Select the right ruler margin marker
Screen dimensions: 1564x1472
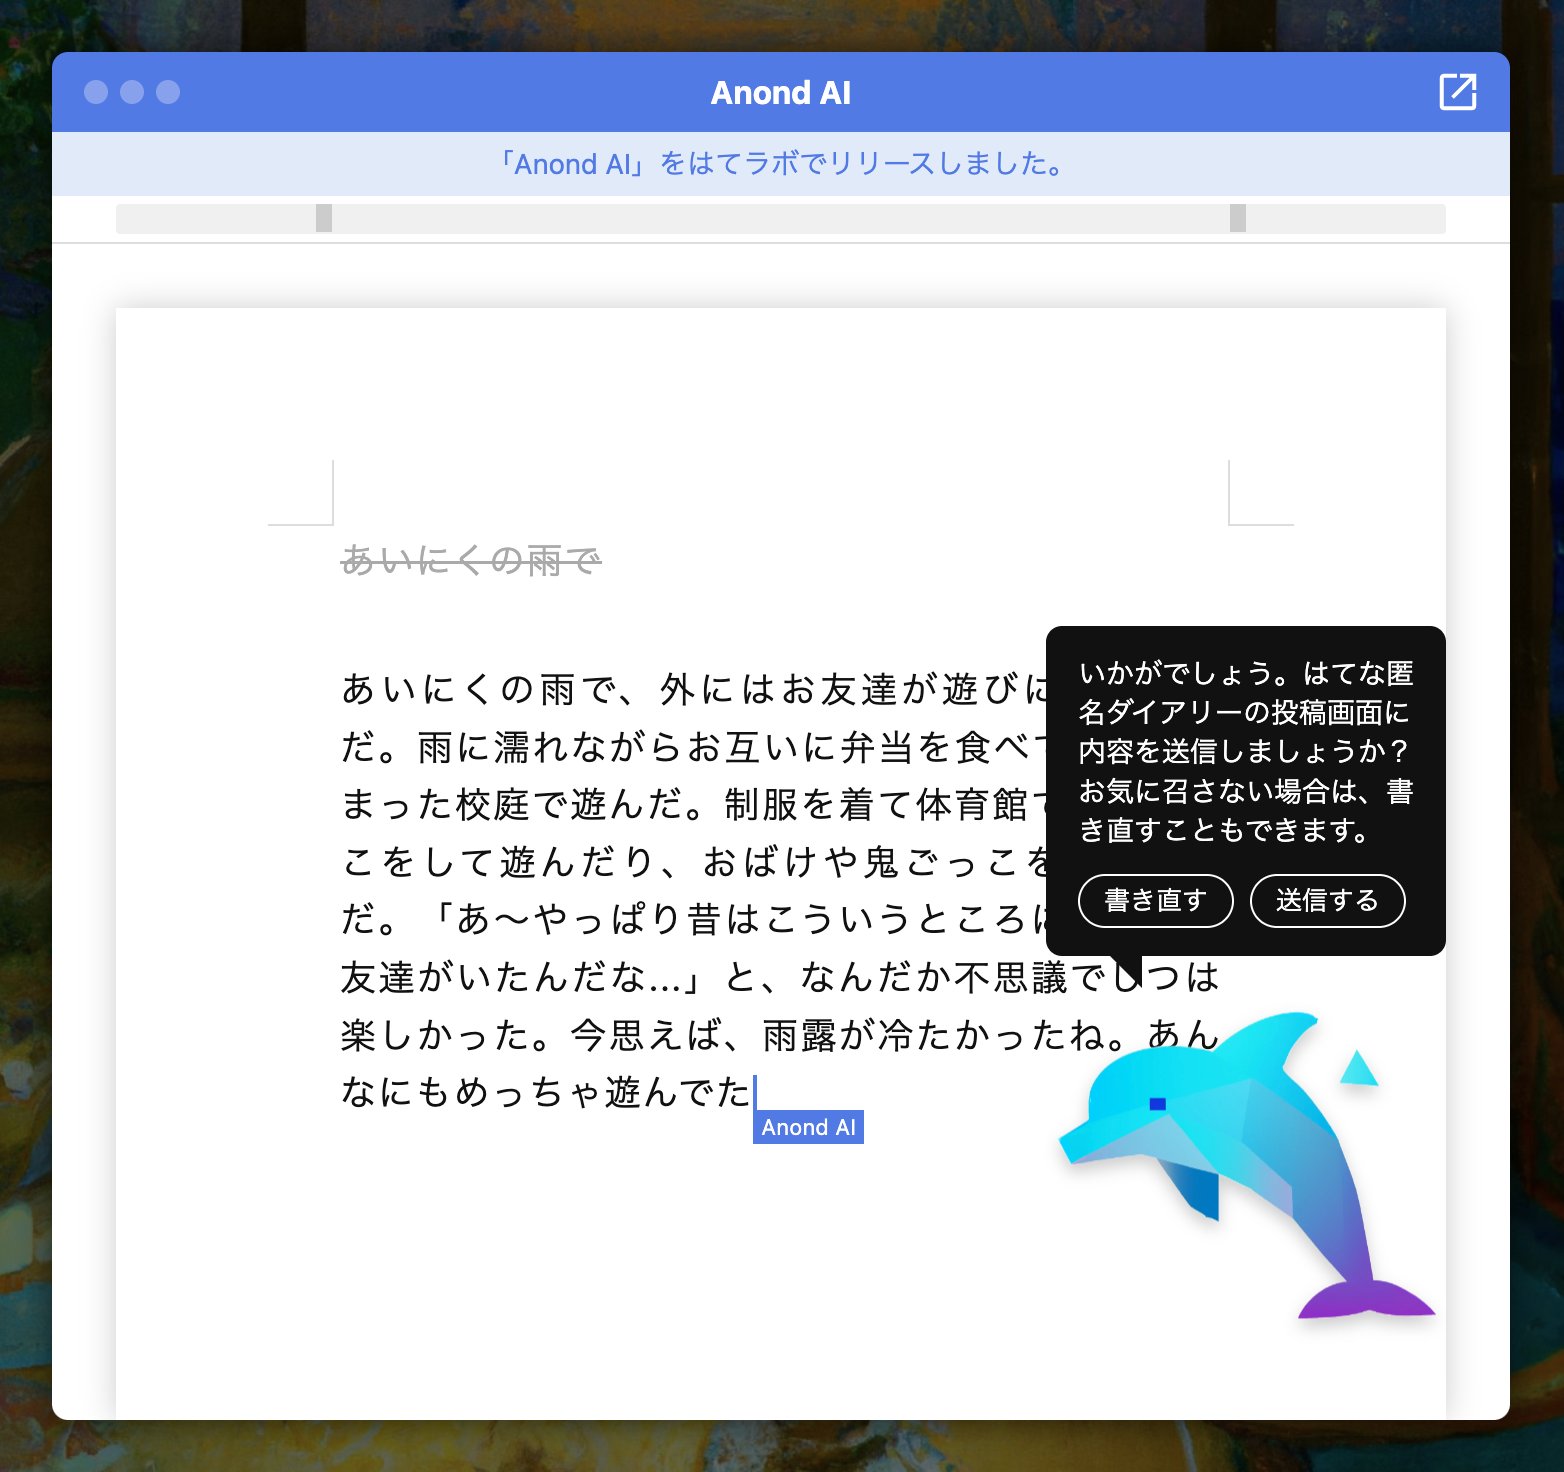1237,218
